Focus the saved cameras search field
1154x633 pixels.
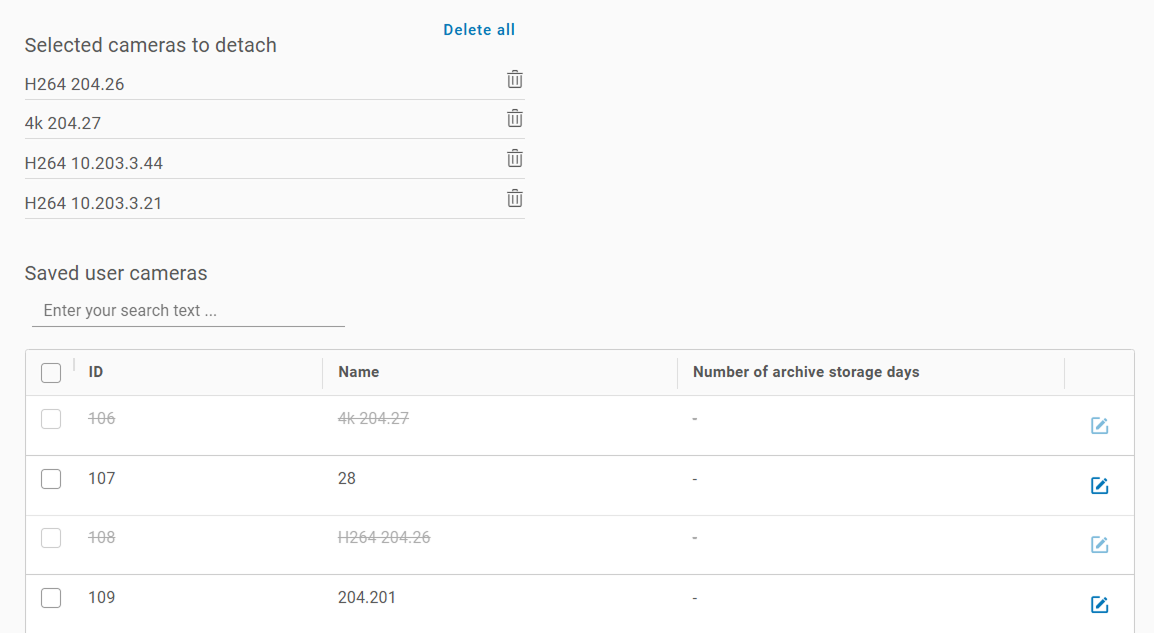click(188, 311)
